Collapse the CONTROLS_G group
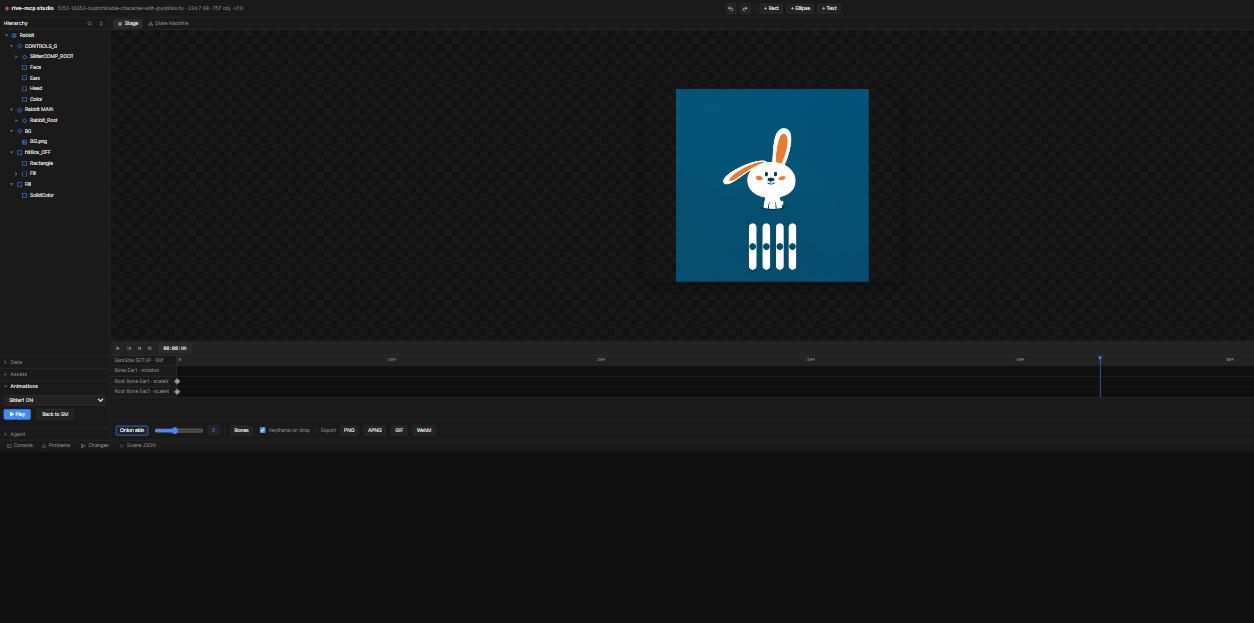 (x=11, y=46)
